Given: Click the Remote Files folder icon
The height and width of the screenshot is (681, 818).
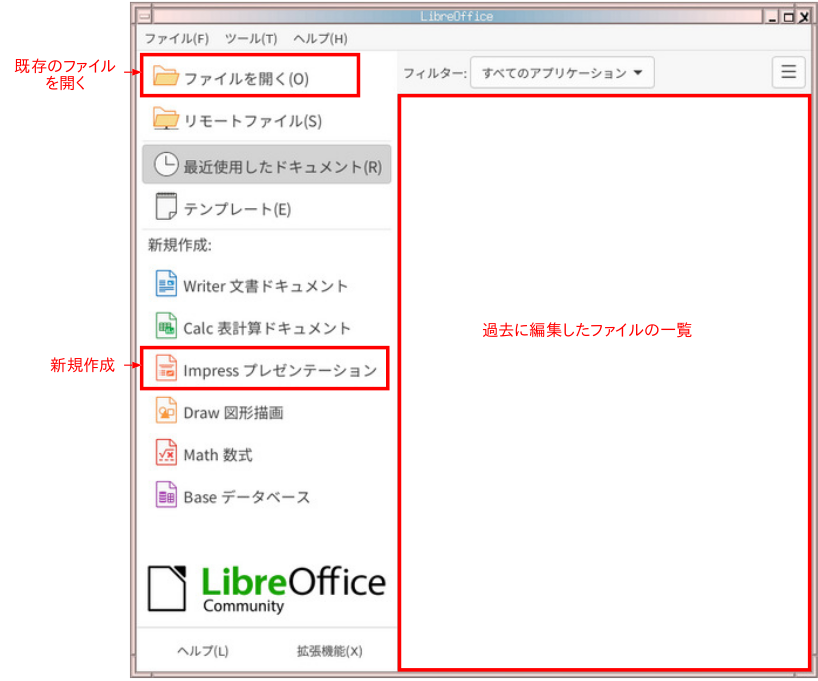Looking at the screenshot, I should [x=166, y=118].
